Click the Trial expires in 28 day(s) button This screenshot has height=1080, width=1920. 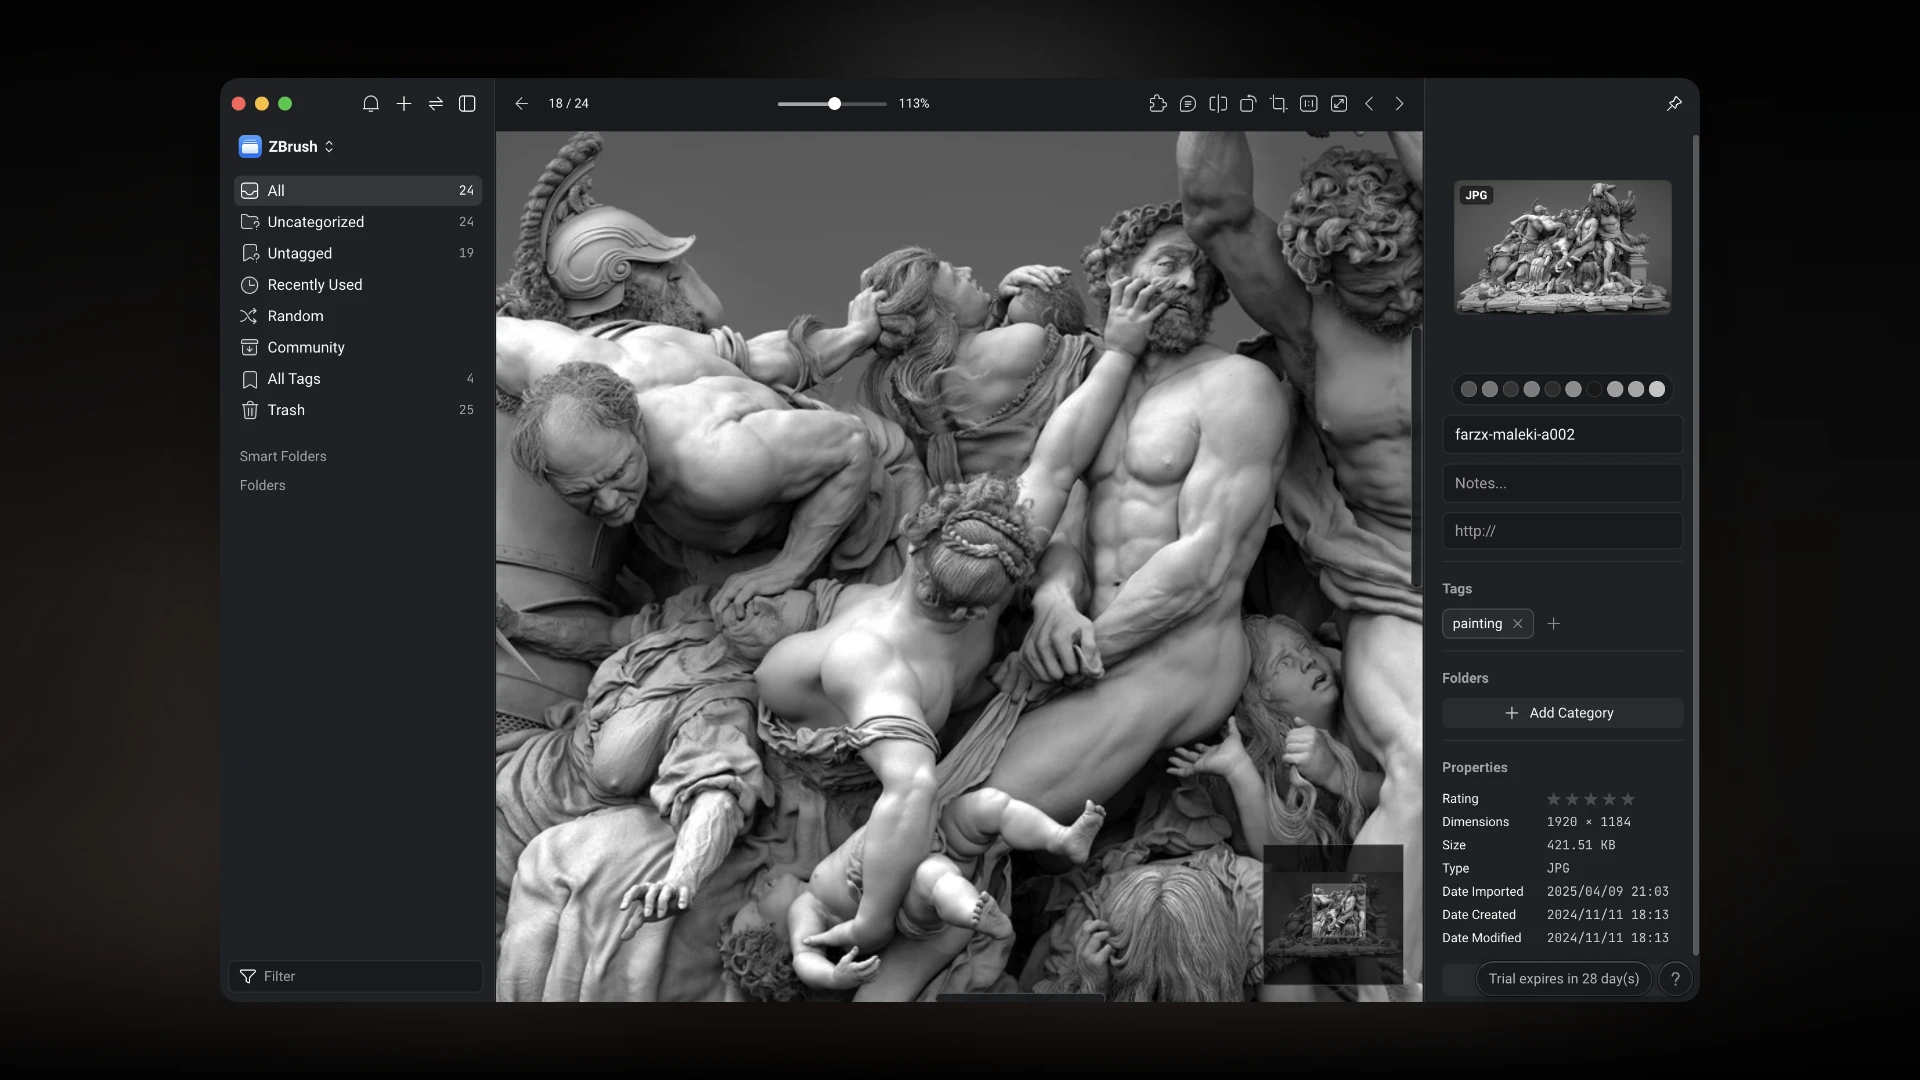[1563, 979]
